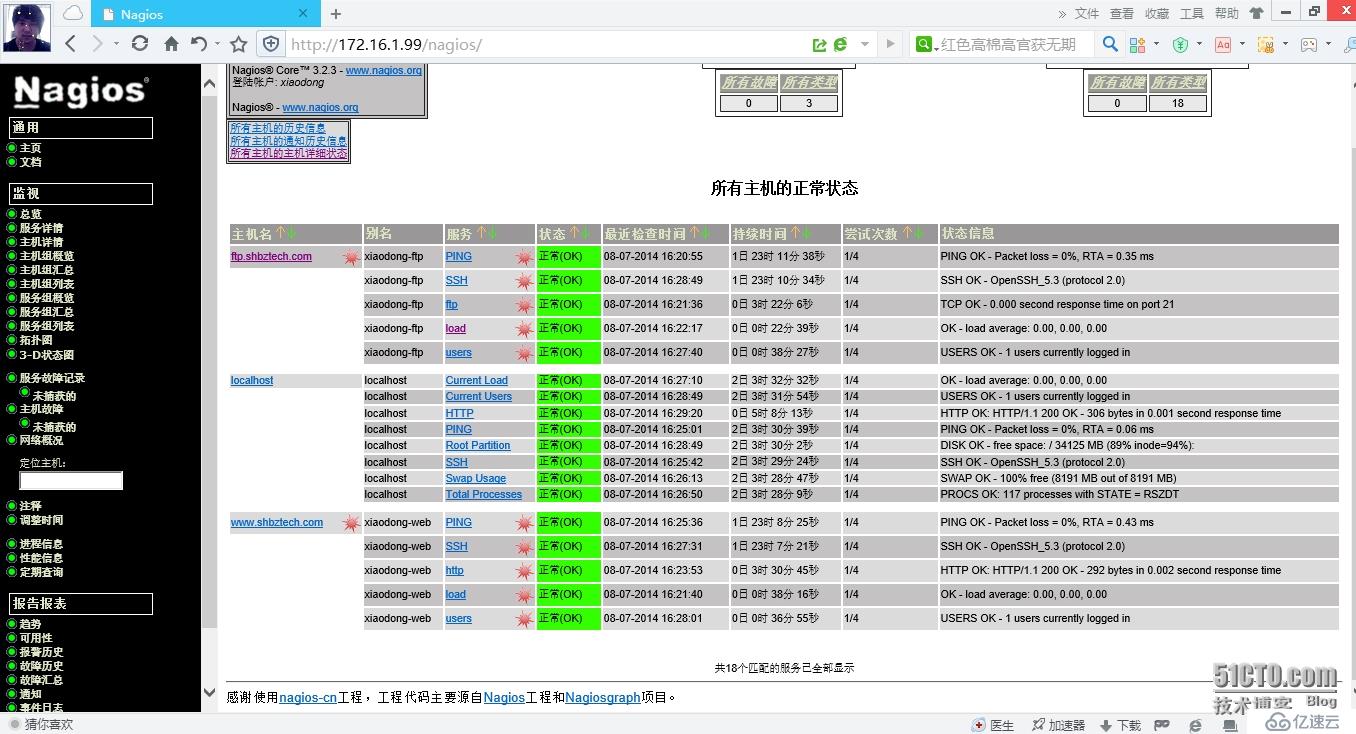Image resolution: width=1356 pixels, height=734 pixels.
Task: Open 帮助 menu
Action: pos(1227,14)
